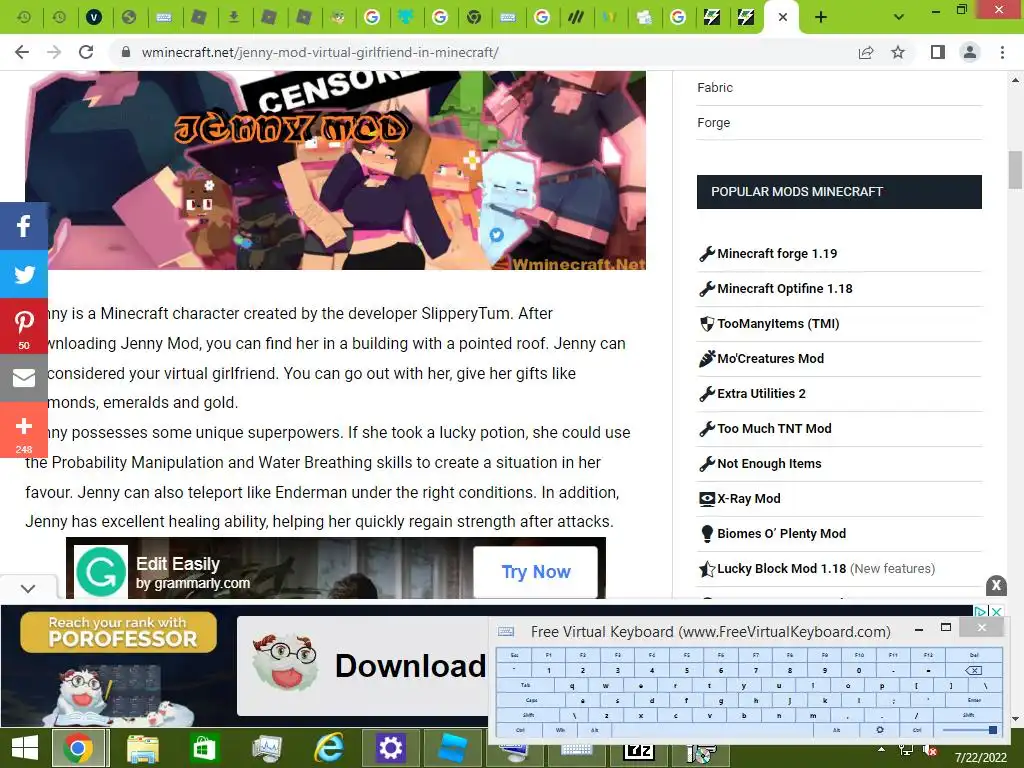Reload the wminecraft.net page
The image size is (1024, 768).
pyautogui.click(x=86, y=52)
